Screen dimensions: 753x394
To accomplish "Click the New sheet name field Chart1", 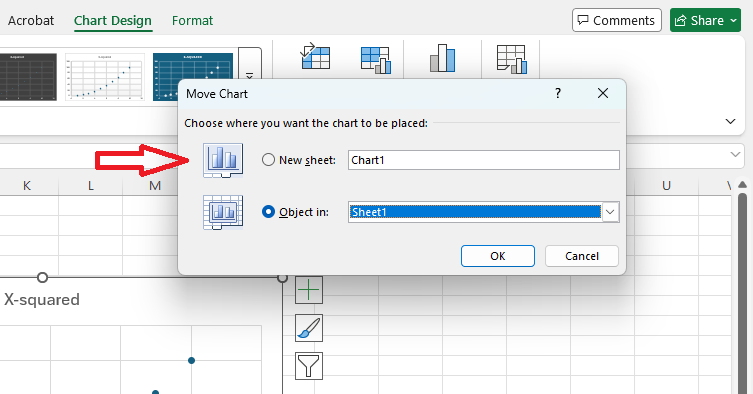I will (484, 160).
